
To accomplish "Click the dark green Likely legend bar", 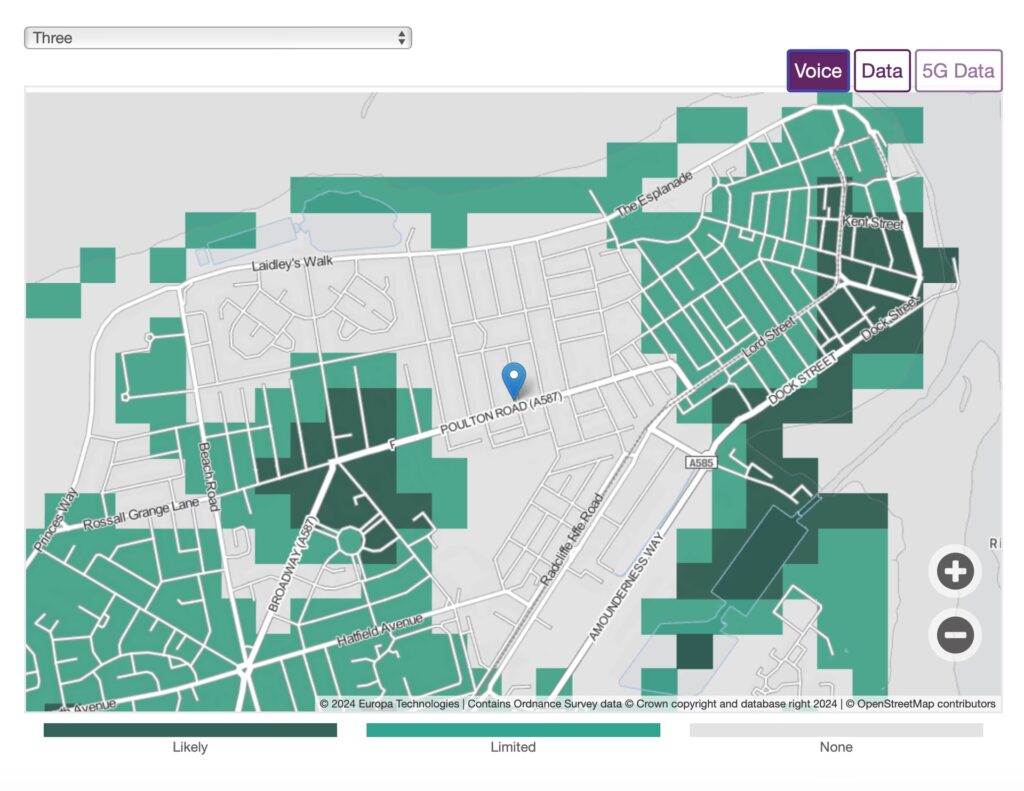I will point(190,730).
